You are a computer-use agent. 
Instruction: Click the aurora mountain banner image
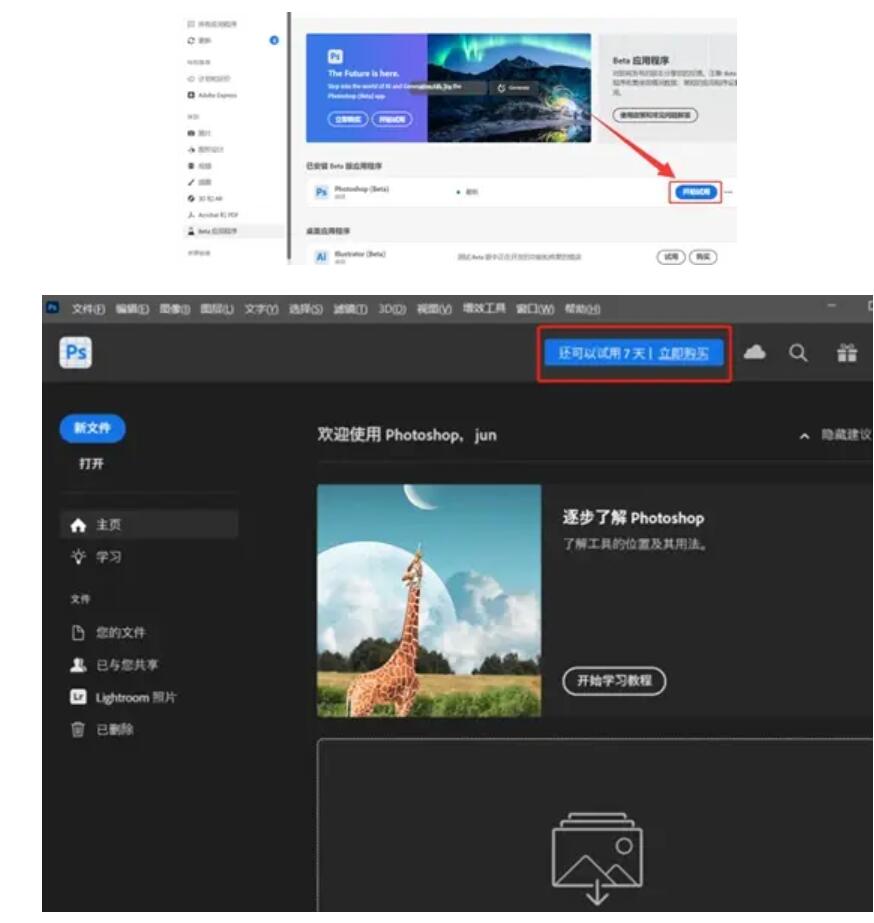click(509, 88)
